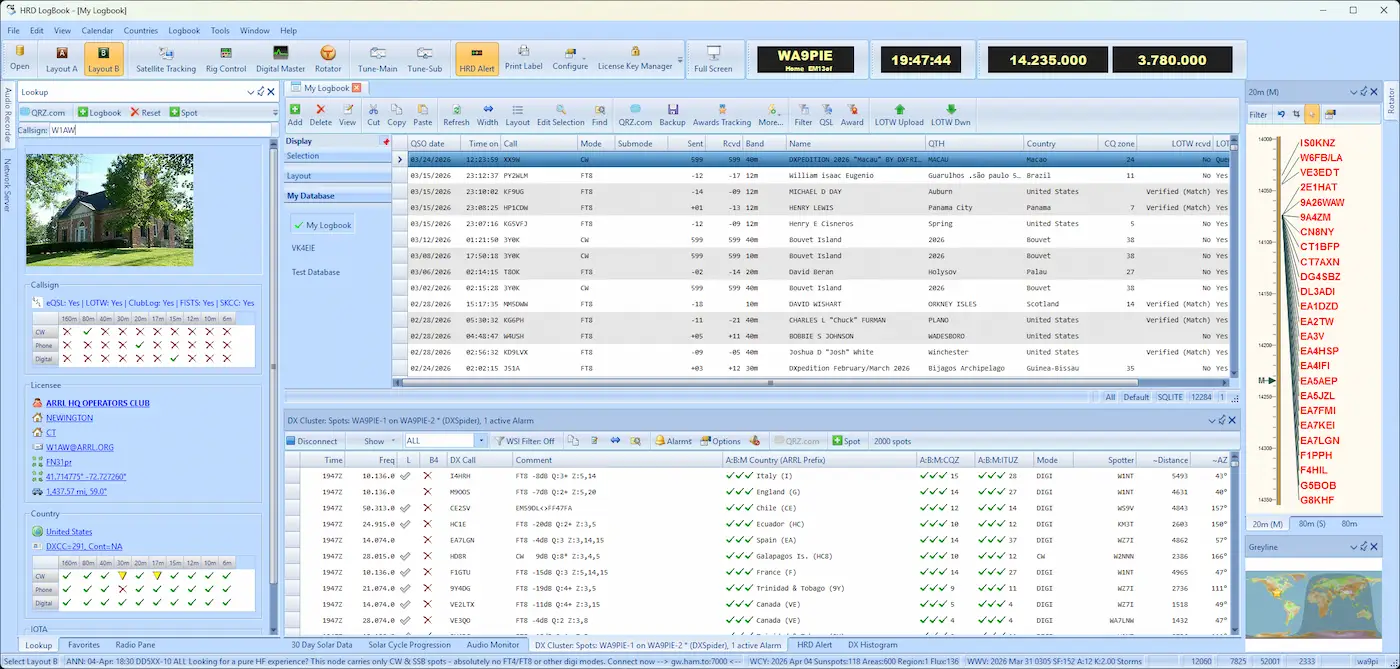Refresh the logbook entries

[456, 113]
